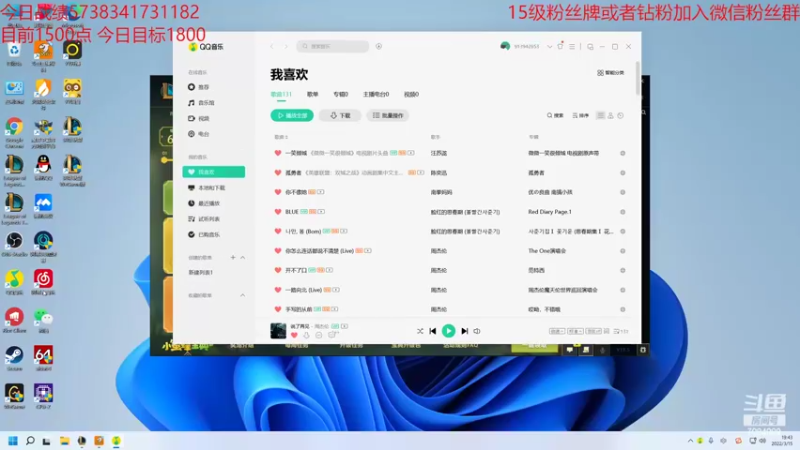The width and height of the screenshot is (800, 450).
Task: Switch to the 专辑0 tab
Action: pos(340,94)
